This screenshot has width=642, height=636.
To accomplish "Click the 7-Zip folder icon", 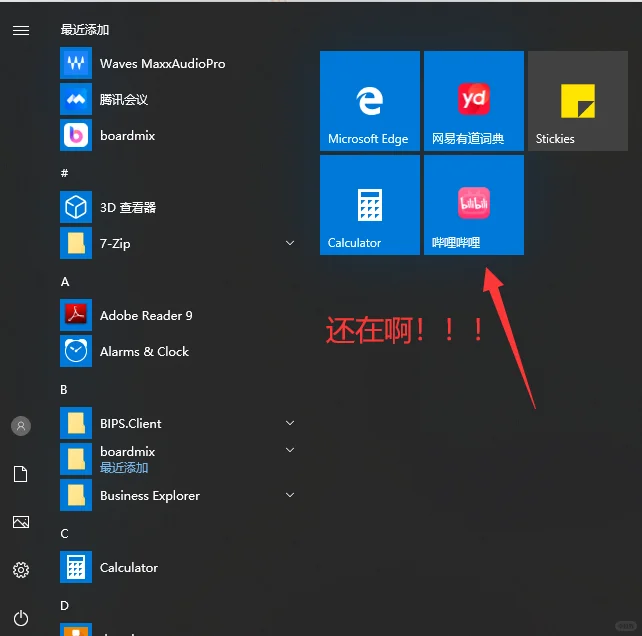I will point(76,243).
